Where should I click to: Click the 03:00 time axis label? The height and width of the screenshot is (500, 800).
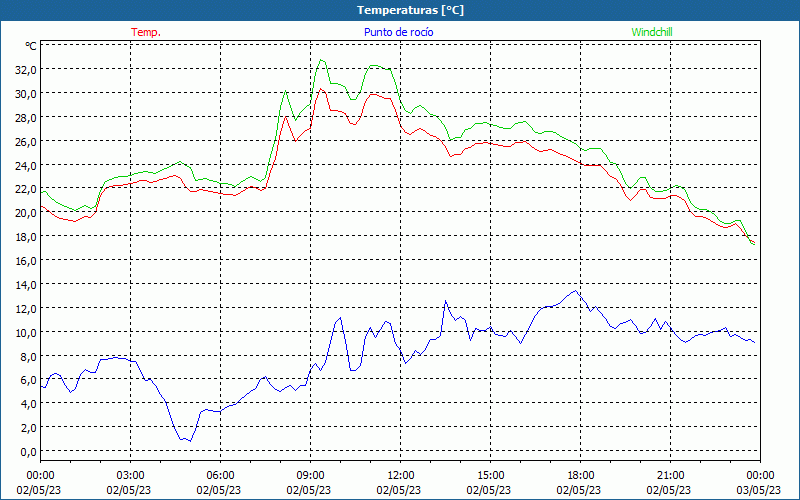tap(130, 476)
